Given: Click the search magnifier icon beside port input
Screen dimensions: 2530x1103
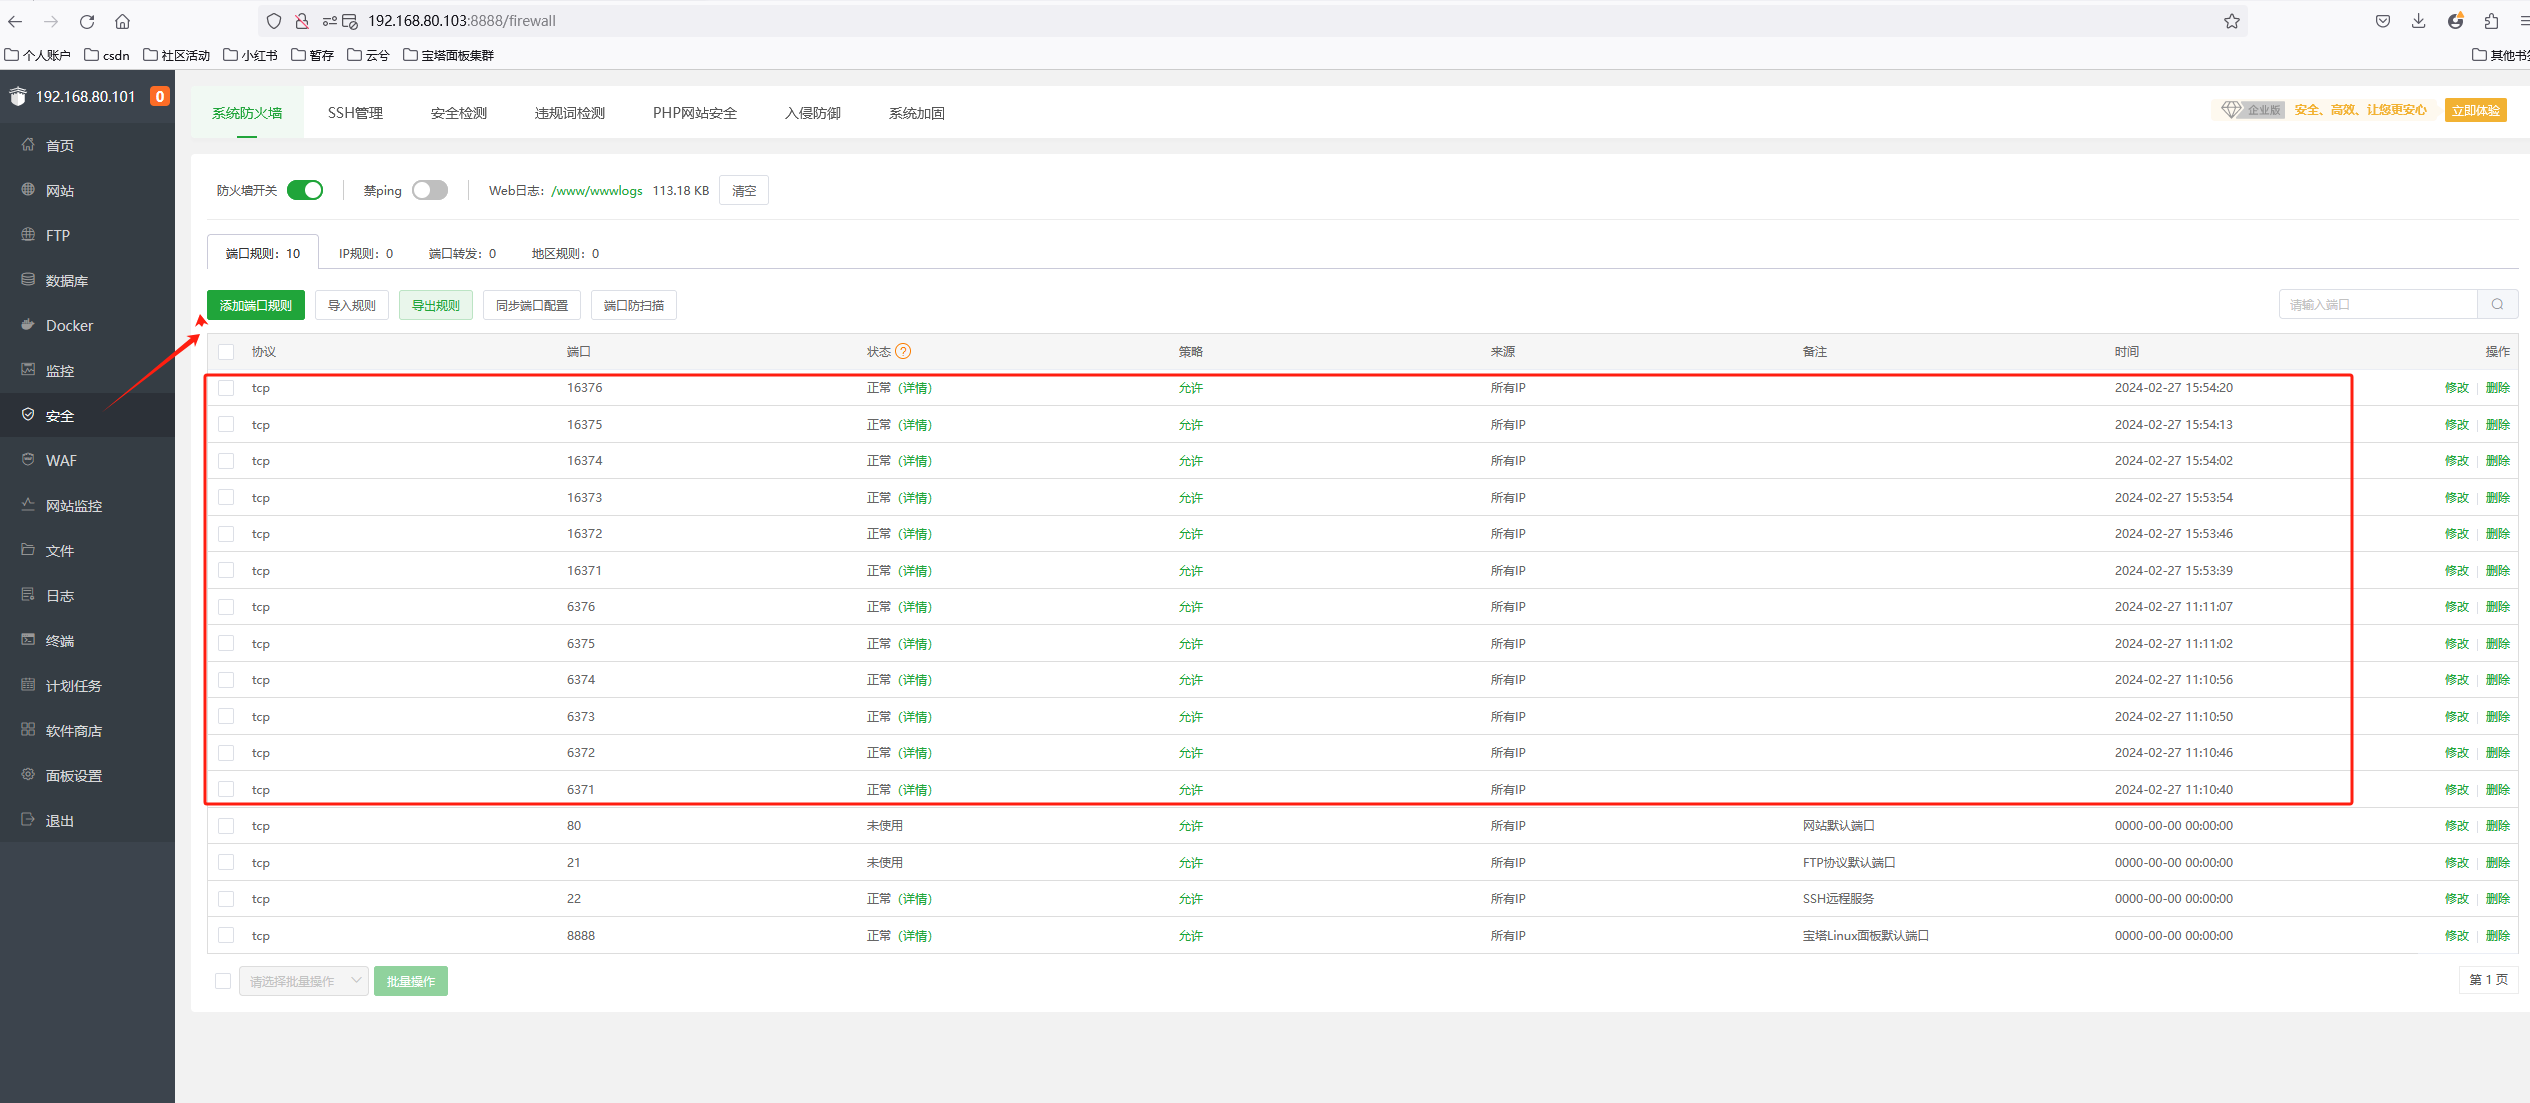Looking at the screenshot, I should tap(2497, 305).
